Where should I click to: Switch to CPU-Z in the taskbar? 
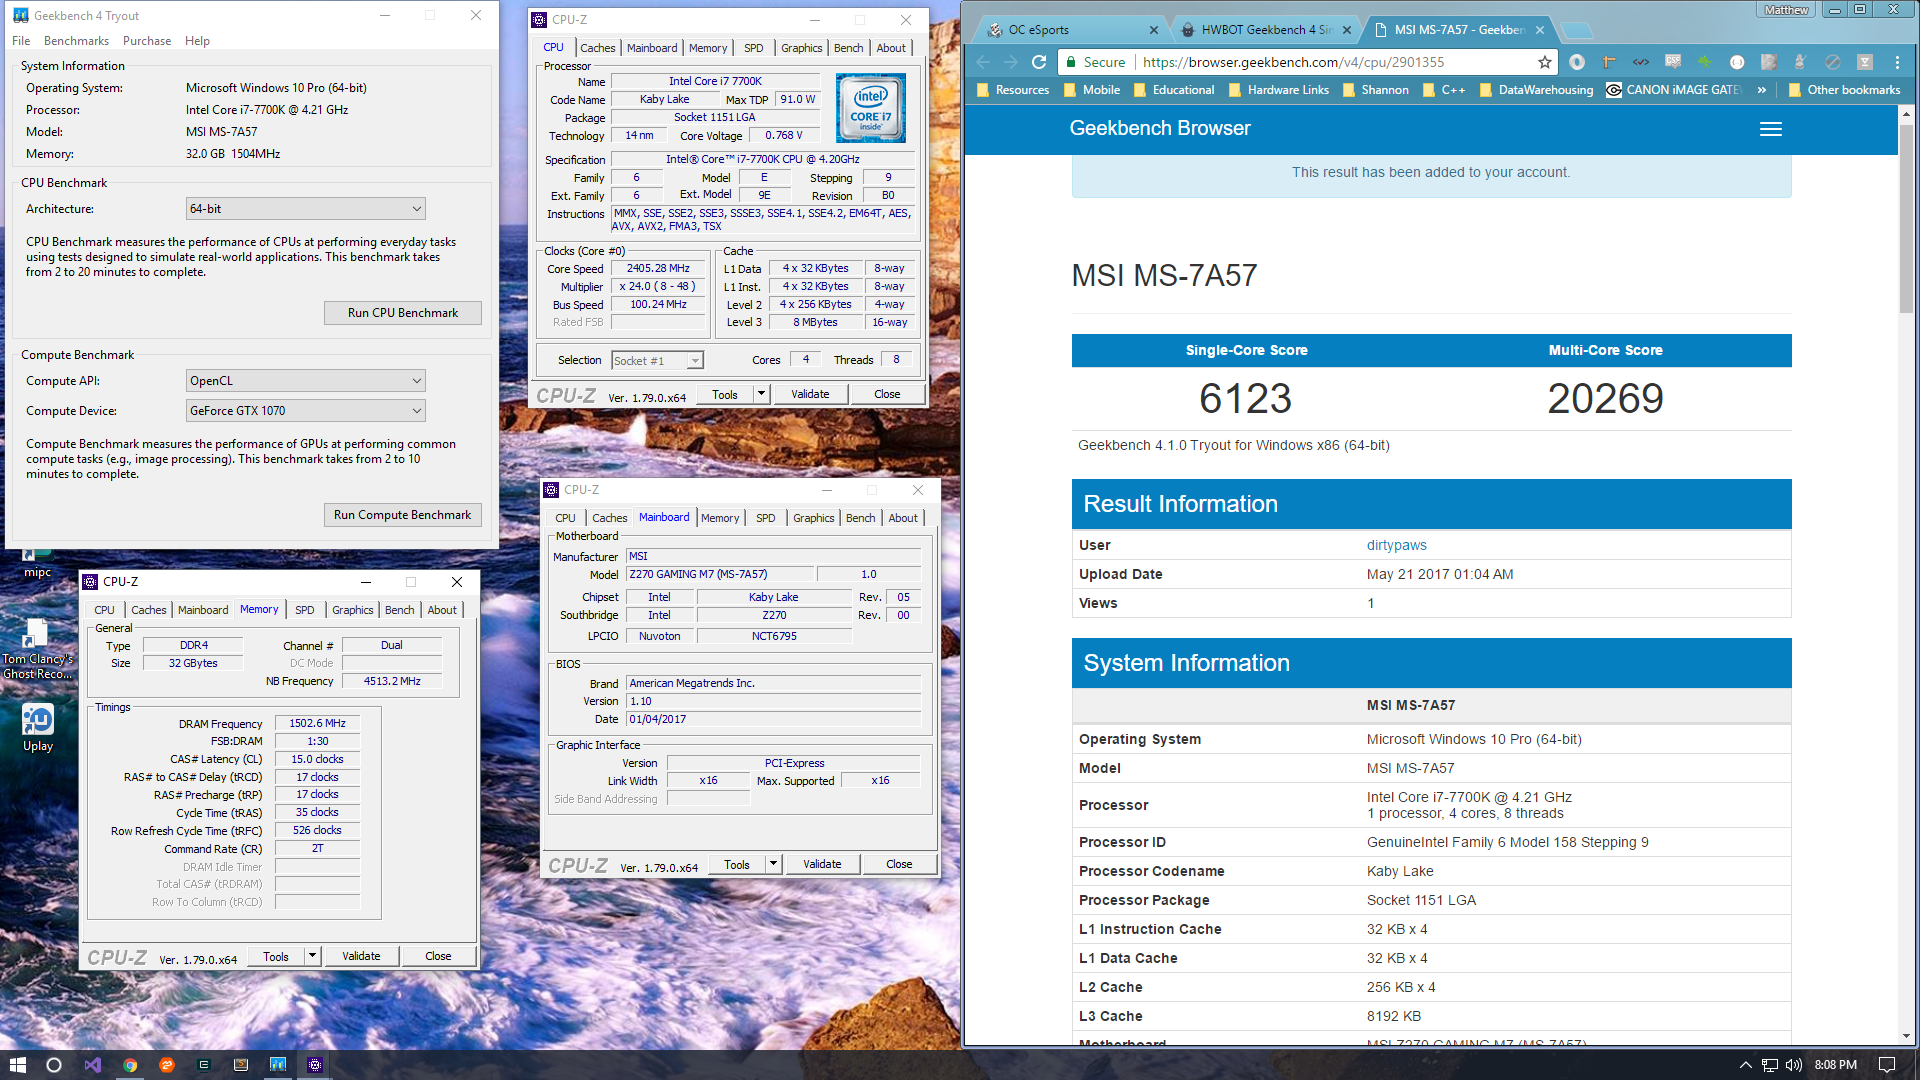tap(314, 1065)
